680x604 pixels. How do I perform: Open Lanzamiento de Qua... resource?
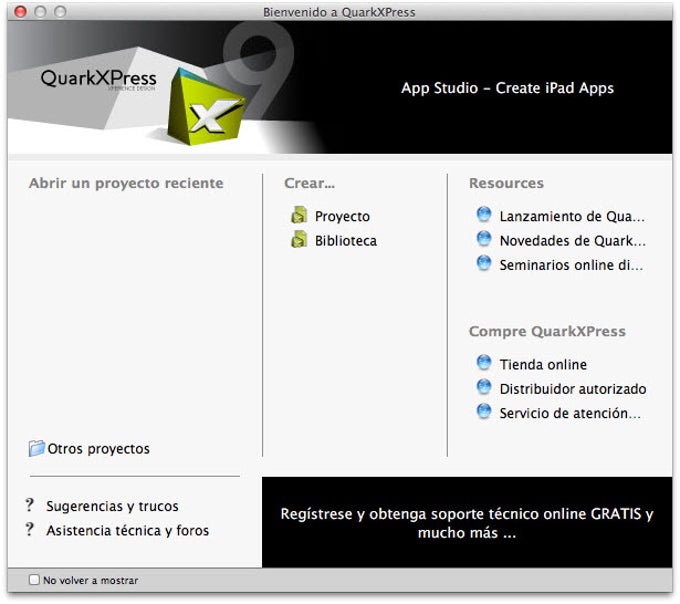[572, 216]
